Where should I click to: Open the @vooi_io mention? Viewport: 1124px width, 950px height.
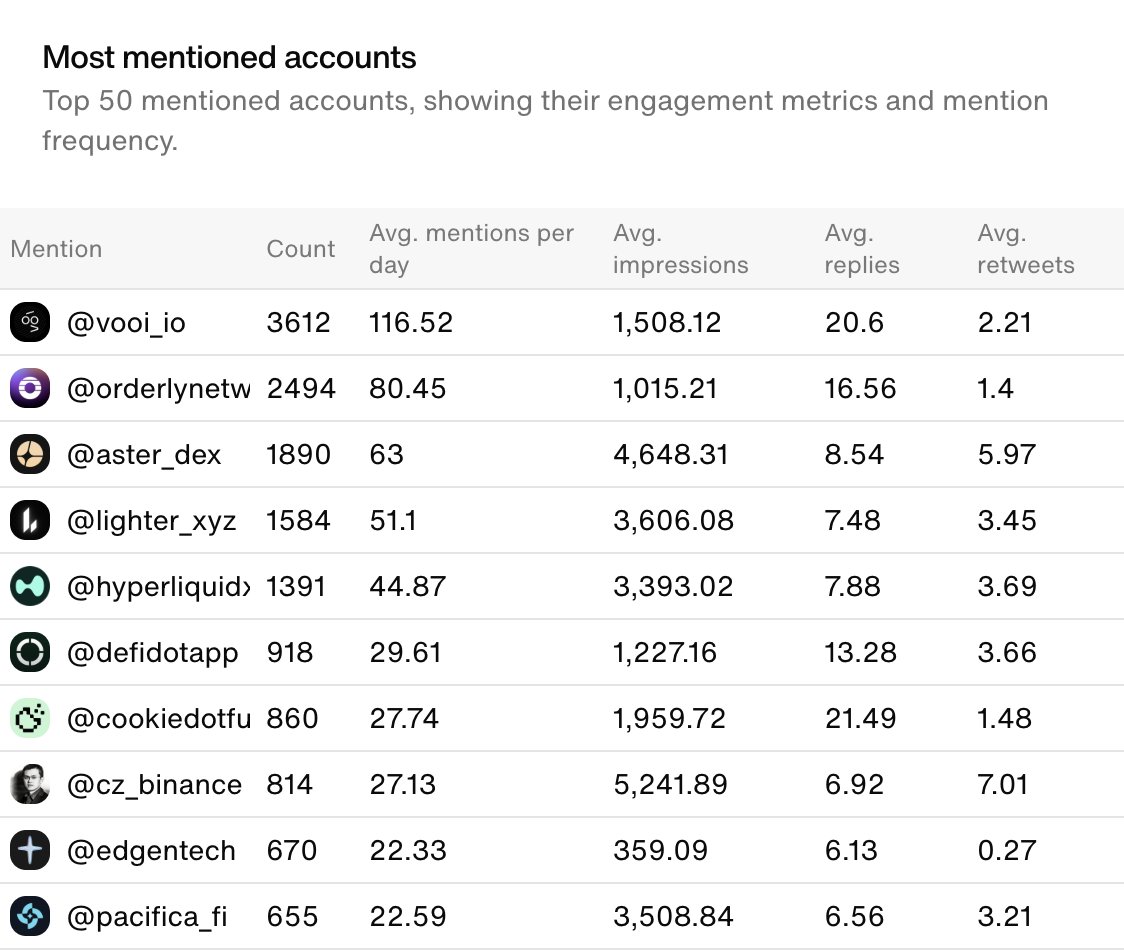126,323
